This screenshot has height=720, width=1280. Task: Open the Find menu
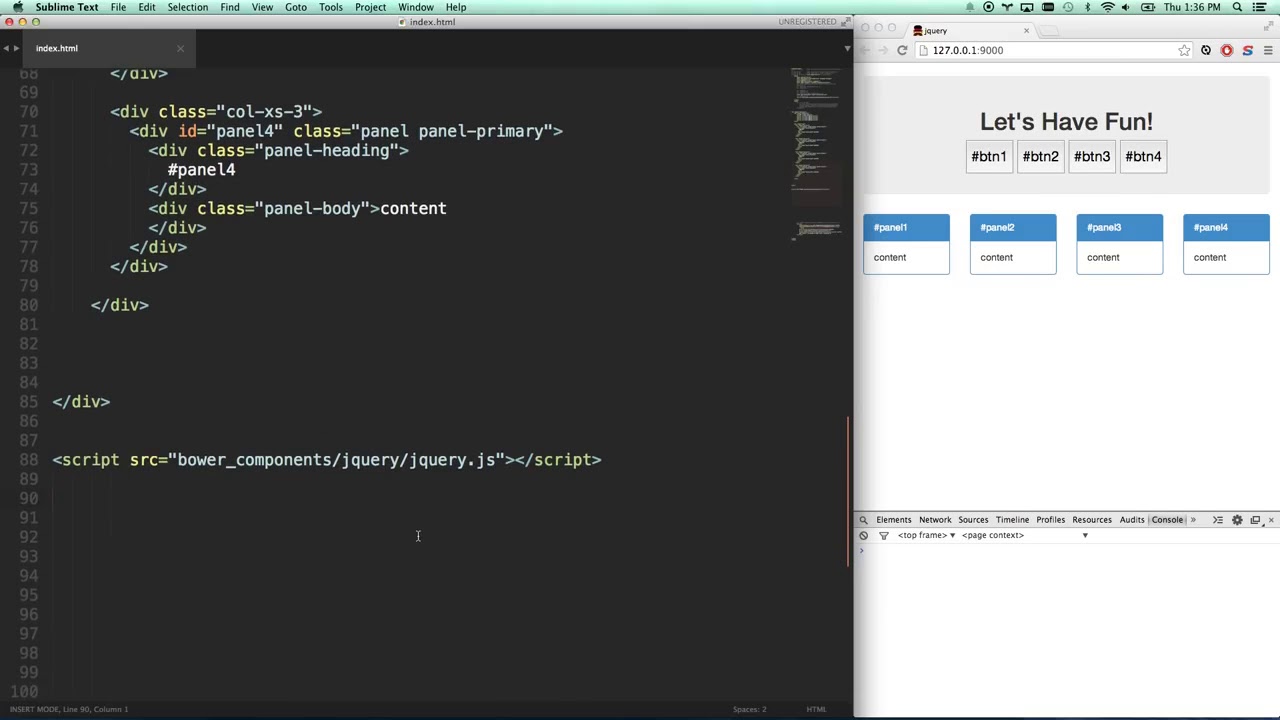click(x=230, y=7)
